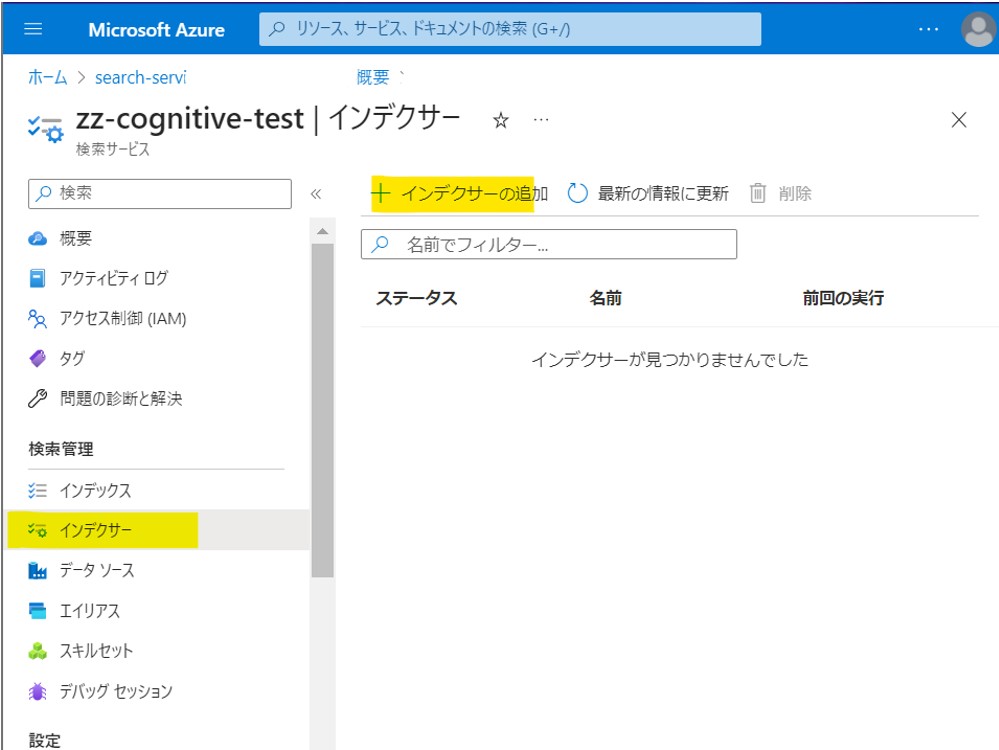Click the 設定 section heading
The width and height of the screenshot is (999, 750).
[45, 740]
